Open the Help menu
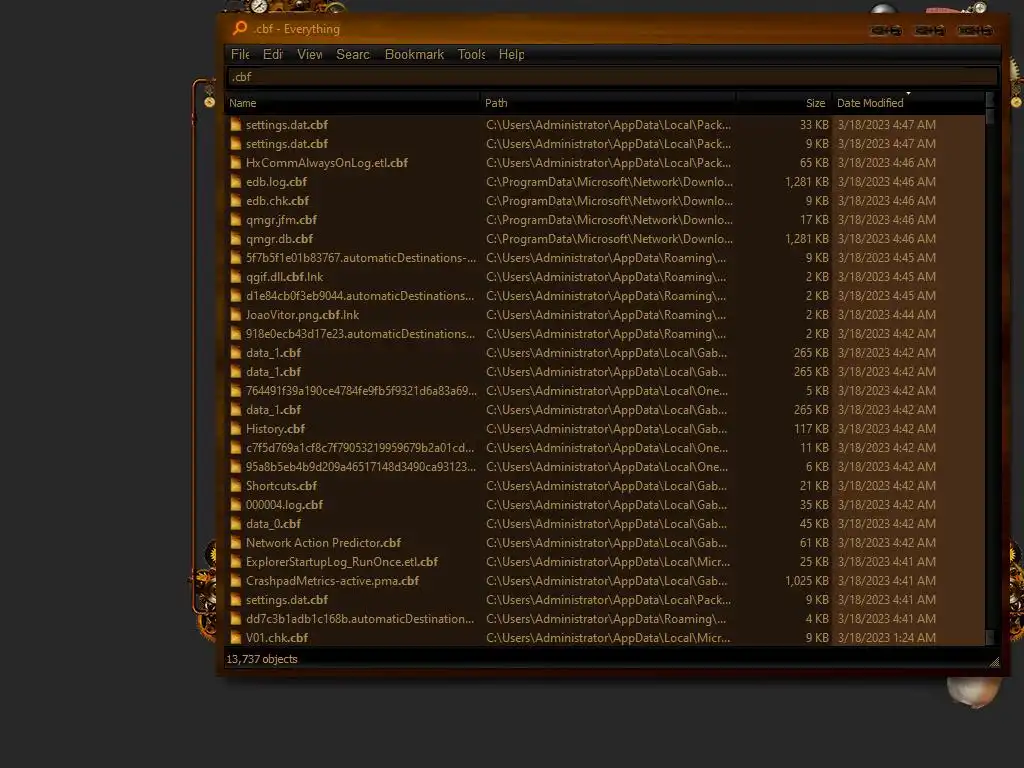The image size is (1024, 768). (511, 55)
